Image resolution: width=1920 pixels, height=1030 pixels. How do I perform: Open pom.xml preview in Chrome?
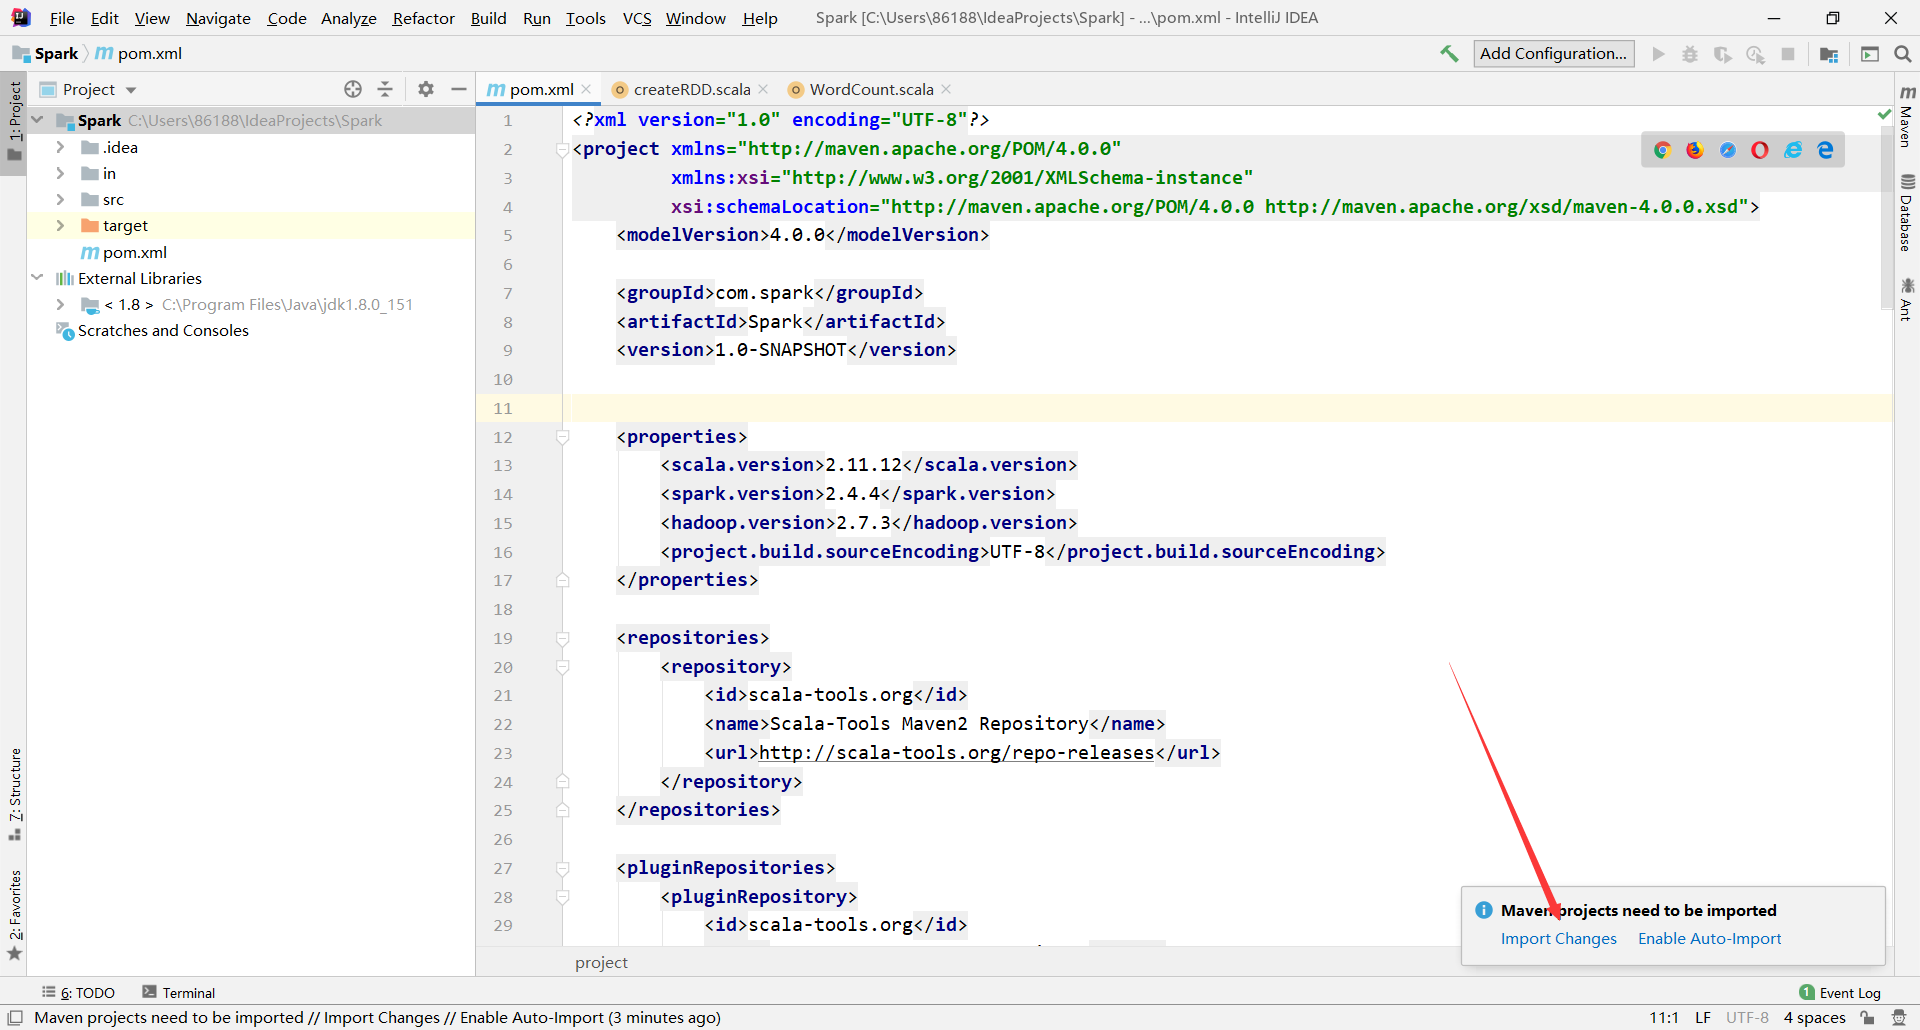pyautogui.click(x=1663, y=149)
